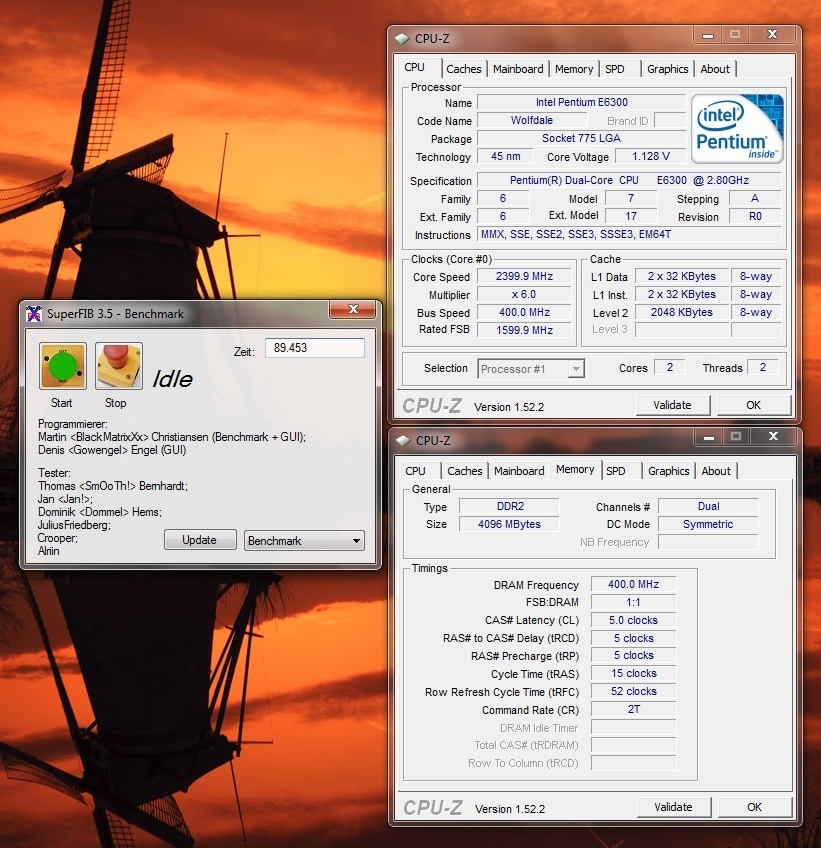Open Mainboard tab in top CPU-Z
821x848 pixels.
[518, 69]
